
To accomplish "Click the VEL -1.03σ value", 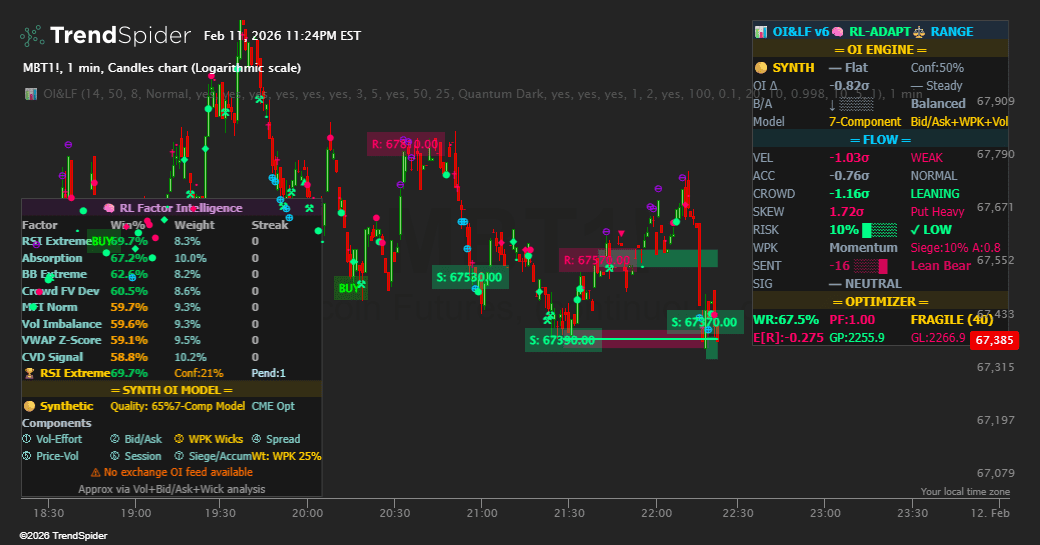I will [849, 158].
